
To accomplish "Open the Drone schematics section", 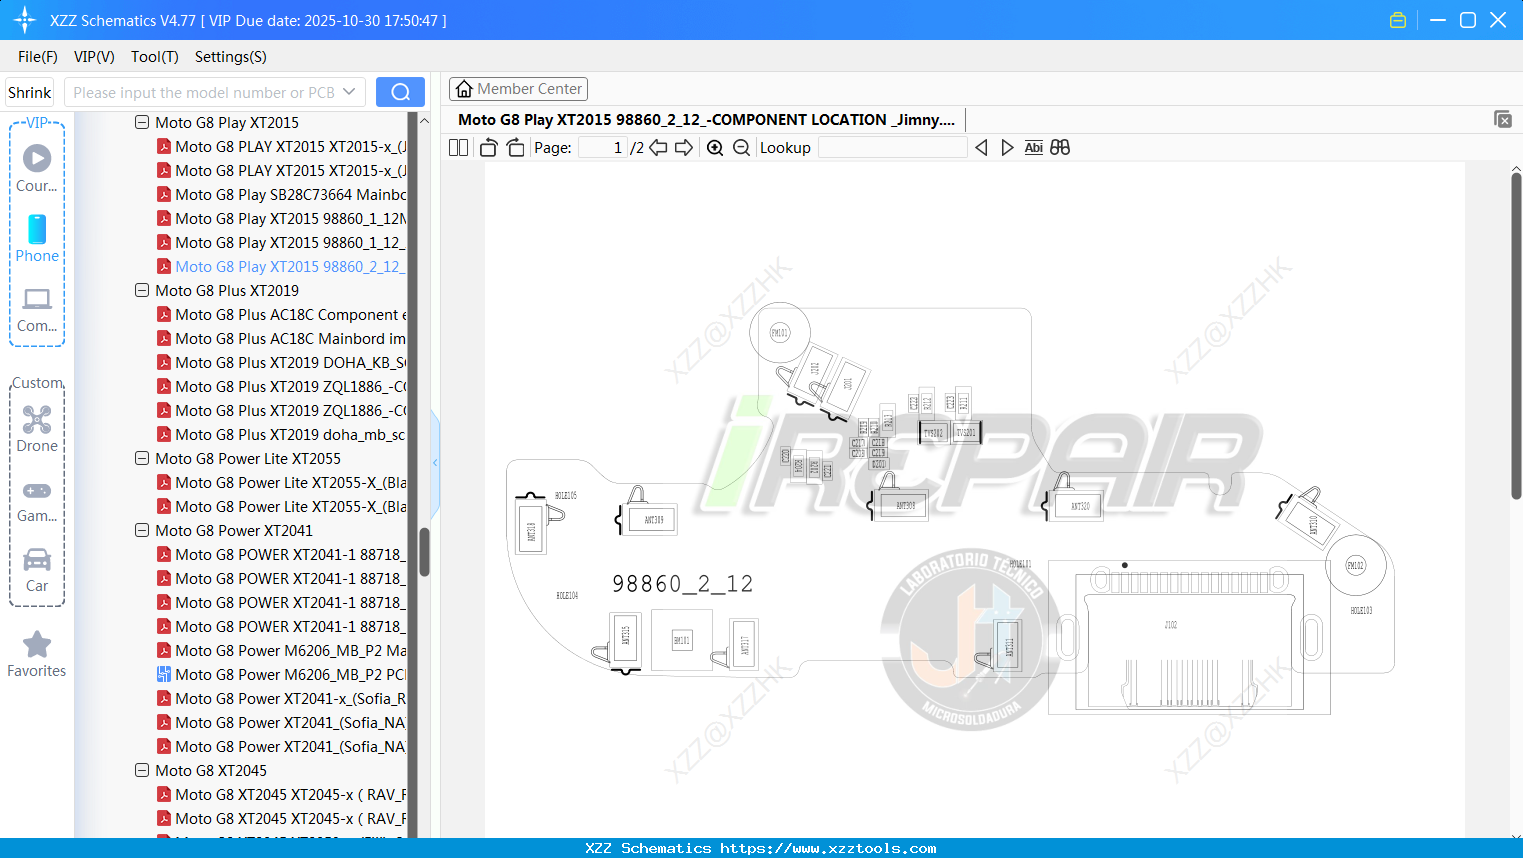I will coord(37,428).
